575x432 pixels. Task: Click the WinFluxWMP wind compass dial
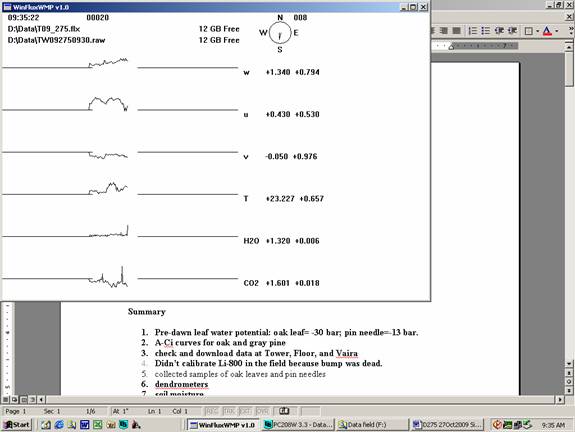click(x=280, y=33)
